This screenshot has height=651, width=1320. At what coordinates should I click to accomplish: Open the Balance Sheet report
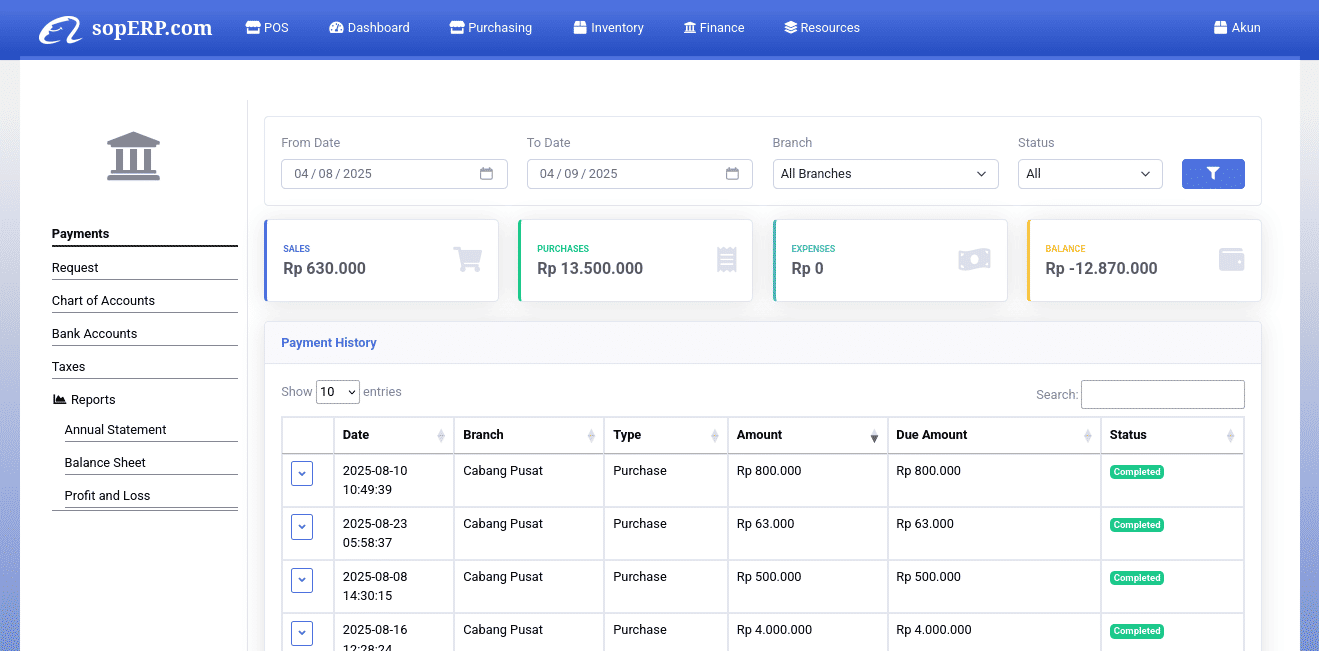[105, 463]
